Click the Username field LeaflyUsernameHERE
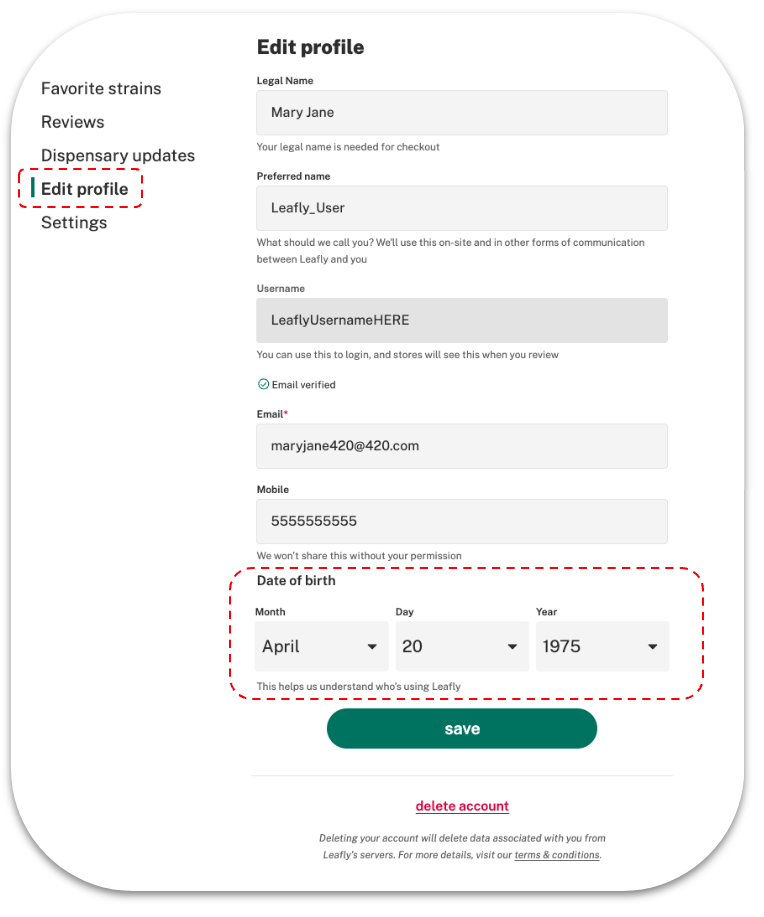 pyautogui.click(x=462, y=320)
